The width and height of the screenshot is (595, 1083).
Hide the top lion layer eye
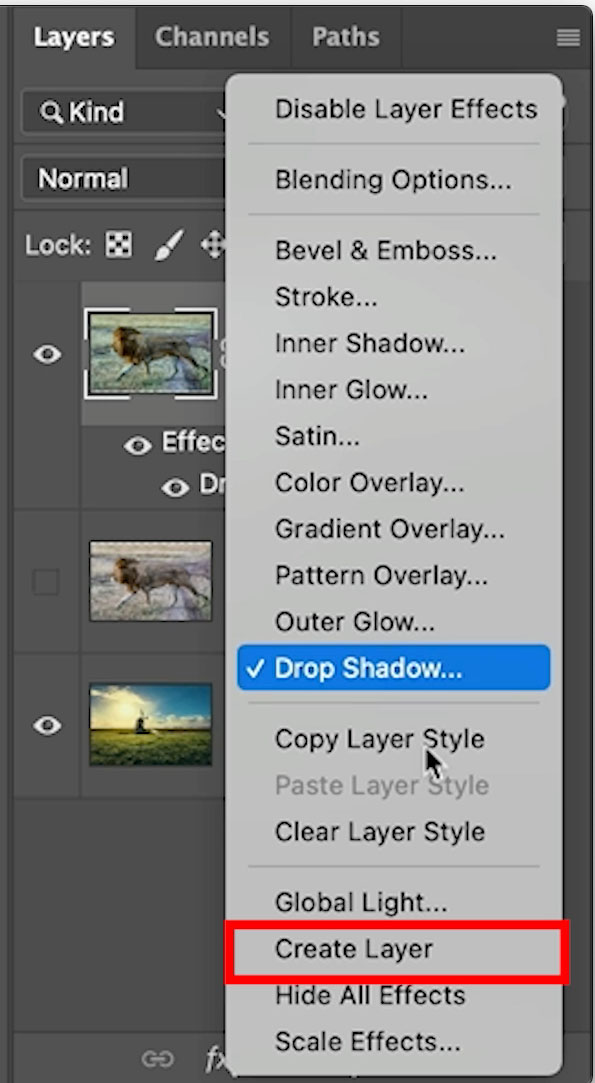coord(47,355)
